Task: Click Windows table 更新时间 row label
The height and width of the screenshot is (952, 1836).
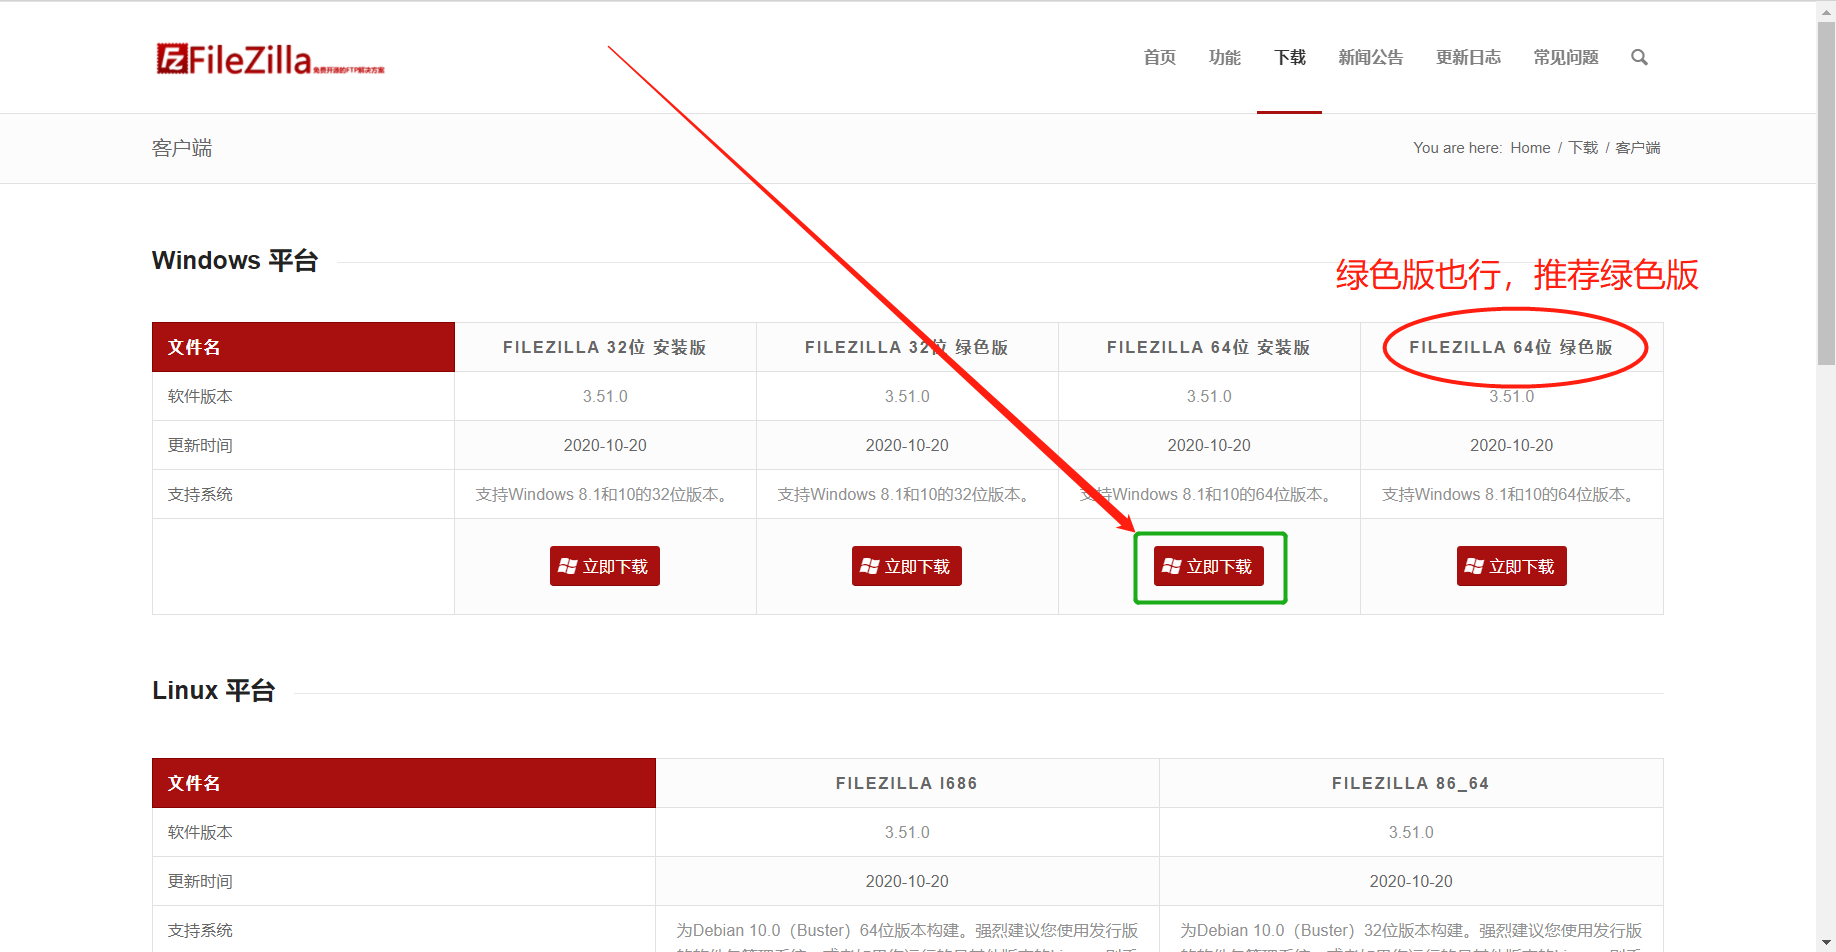Action: [200, 445]
